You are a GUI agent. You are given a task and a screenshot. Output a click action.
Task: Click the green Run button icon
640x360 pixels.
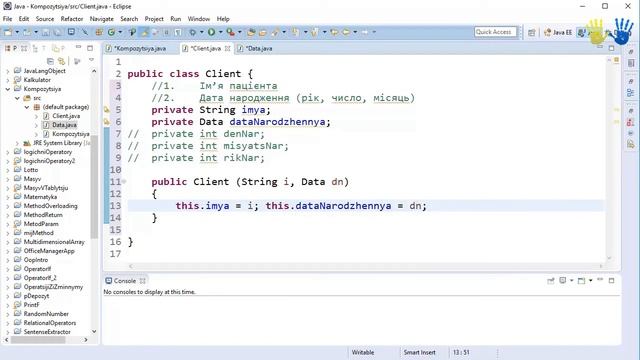211,32
